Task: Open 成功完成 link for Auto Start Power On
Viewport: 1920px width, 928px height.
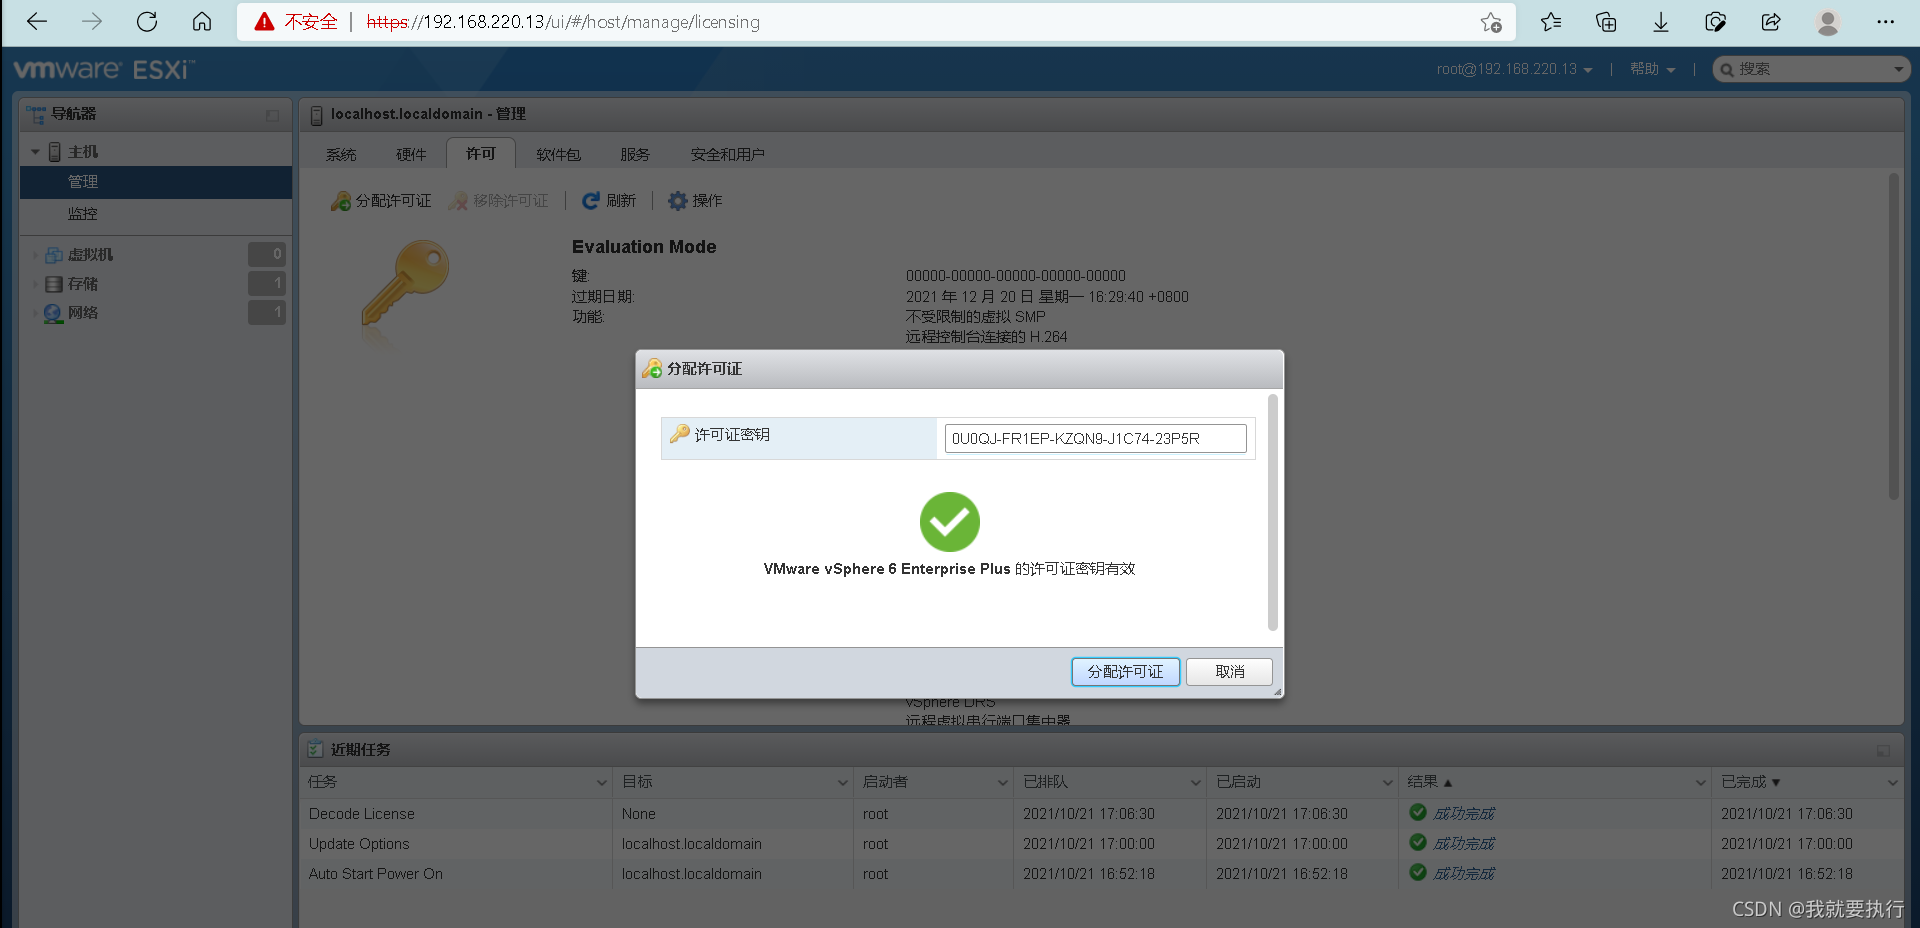Action: click(1464, 874)
